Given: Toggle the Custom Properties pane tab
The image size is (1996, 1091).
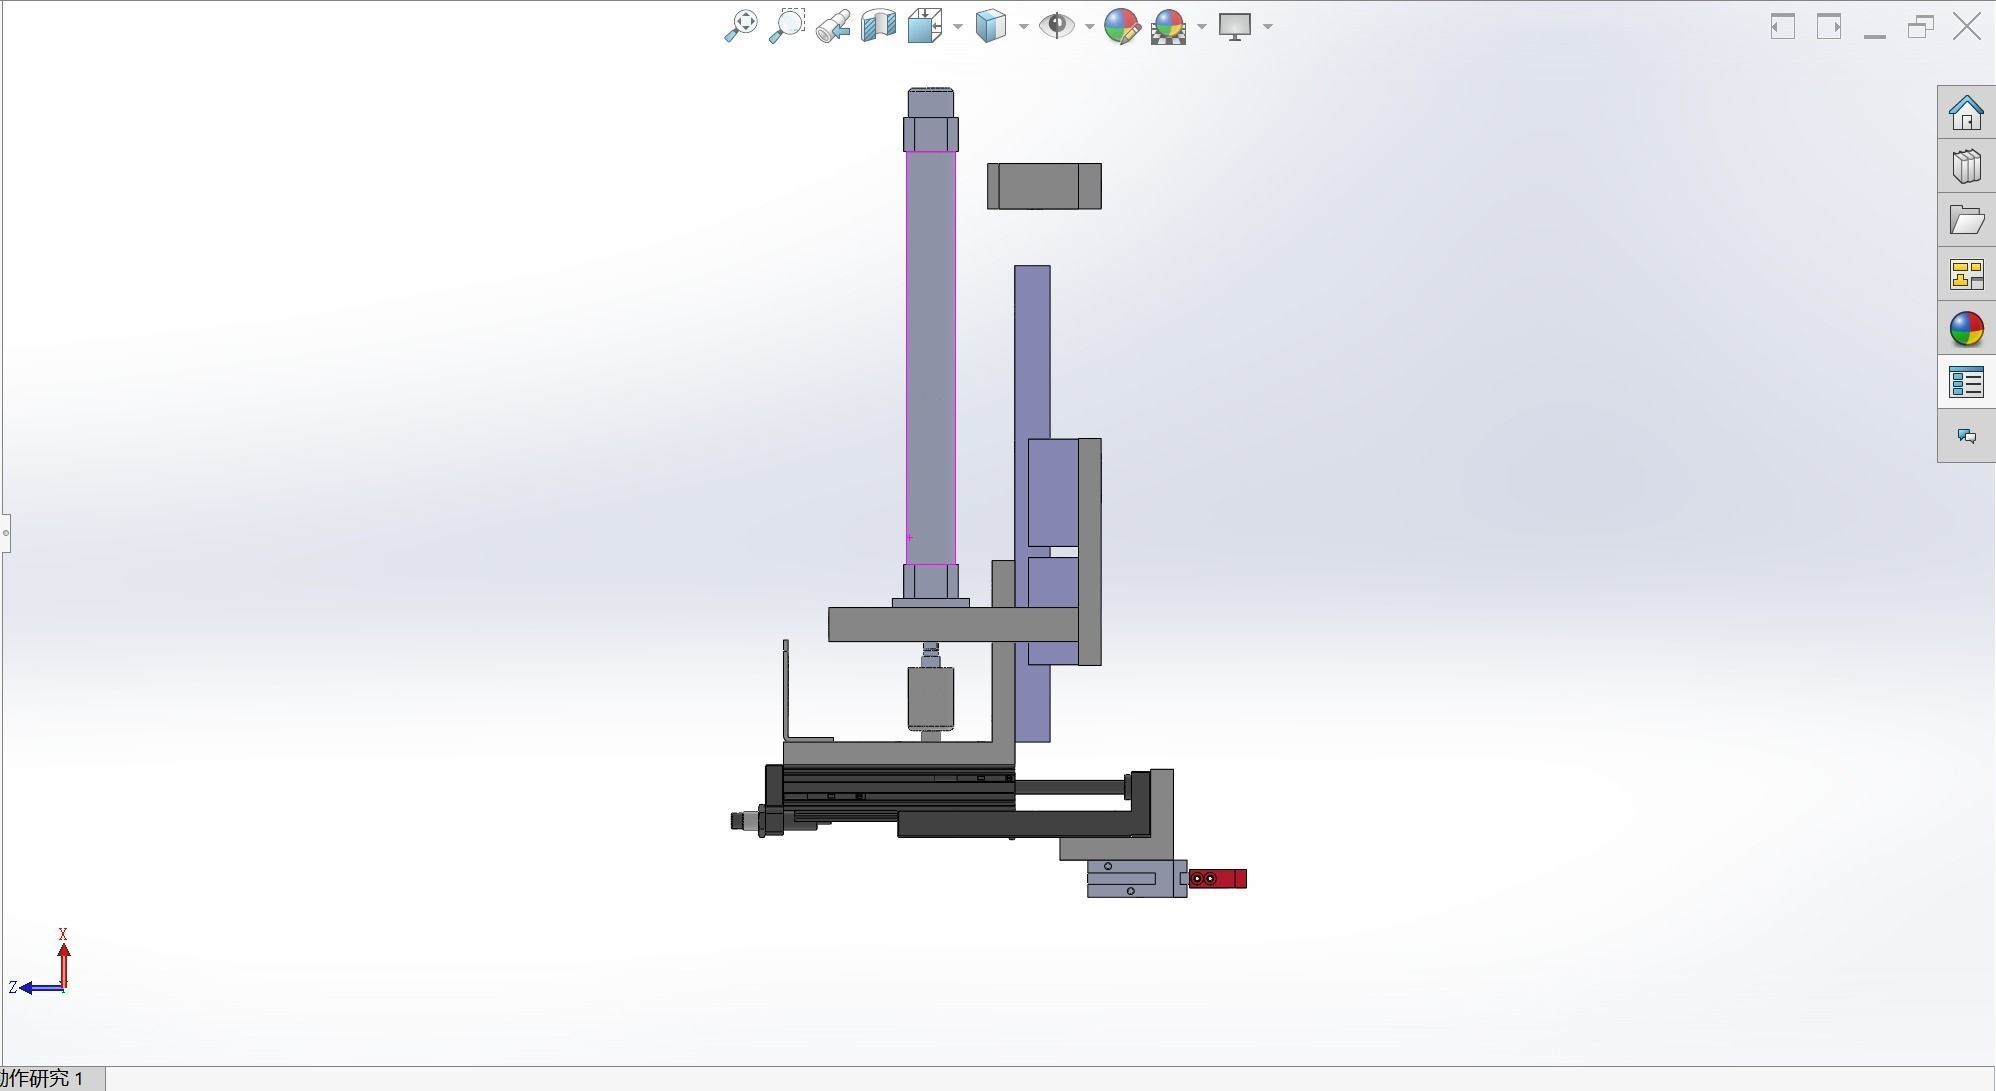Looking at the screenshot, I should [x=1966, y=382].
